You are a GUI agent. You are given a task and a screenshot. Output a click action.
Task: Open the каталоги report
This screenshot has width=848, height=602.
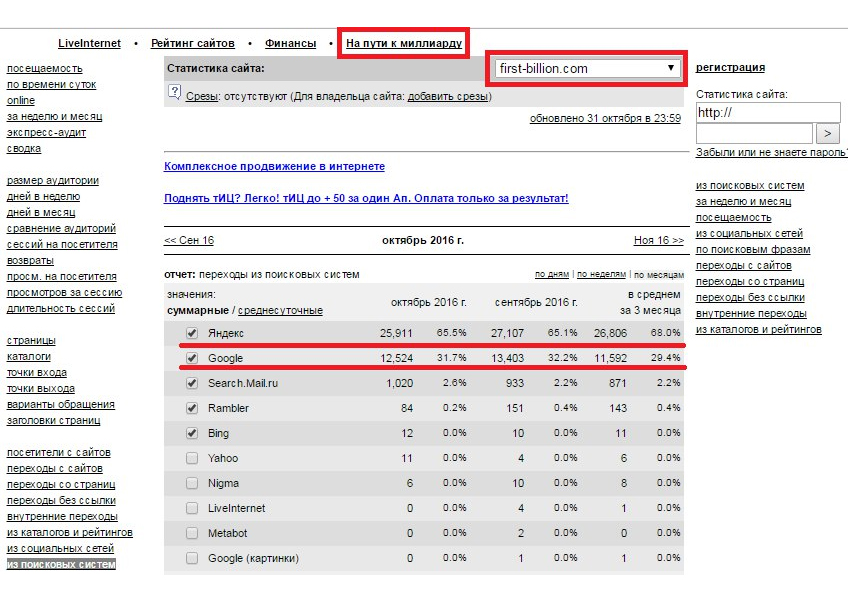coord(29,356)
